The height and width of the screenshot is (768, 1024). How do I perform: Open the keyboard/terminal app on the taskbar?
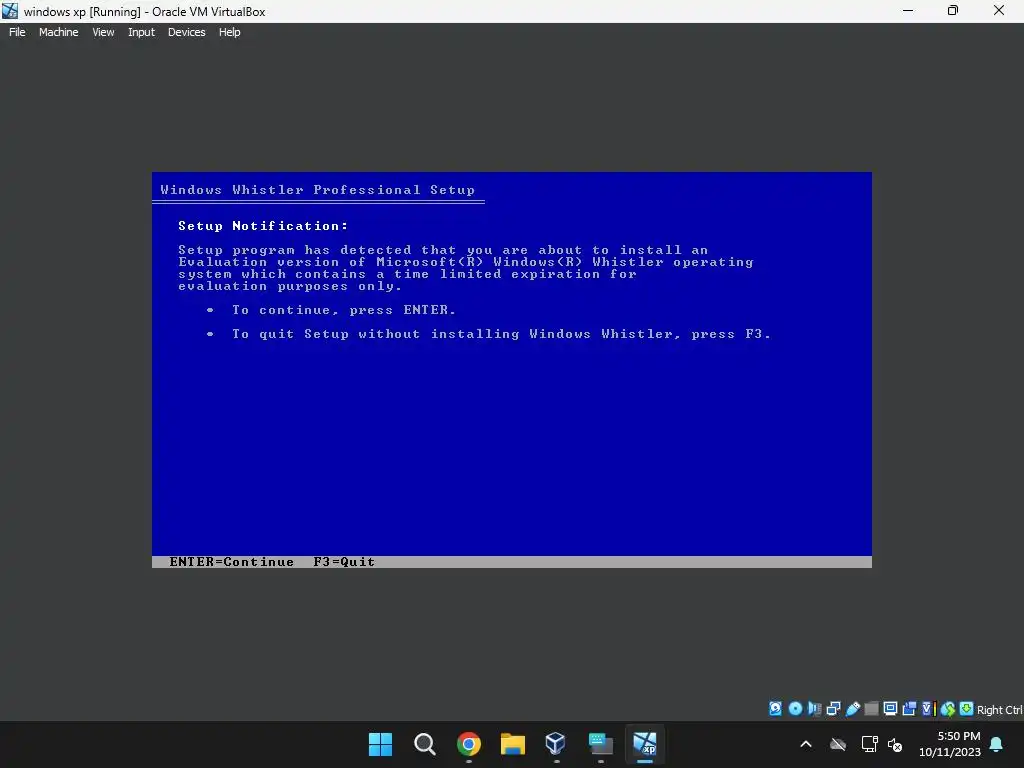click(x=600, y=744)
